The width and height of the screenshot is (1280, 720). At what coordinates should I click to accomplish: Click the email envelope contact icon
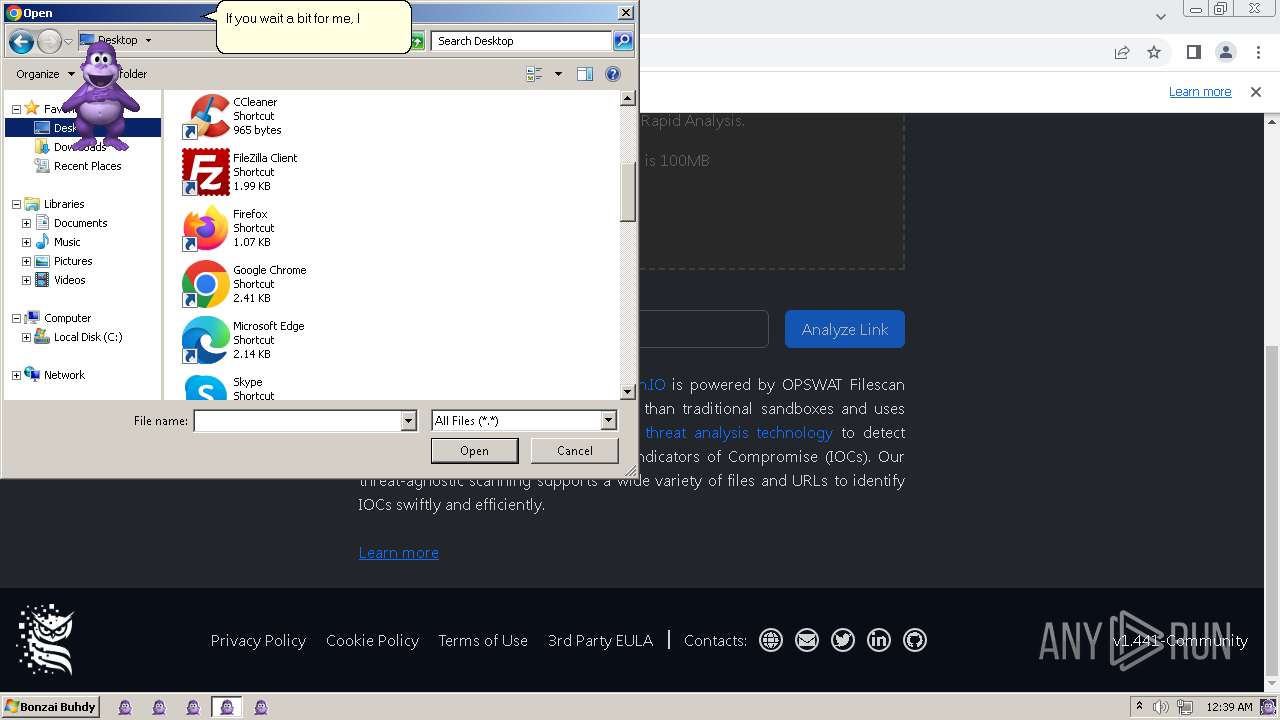[x=807, y=640]
